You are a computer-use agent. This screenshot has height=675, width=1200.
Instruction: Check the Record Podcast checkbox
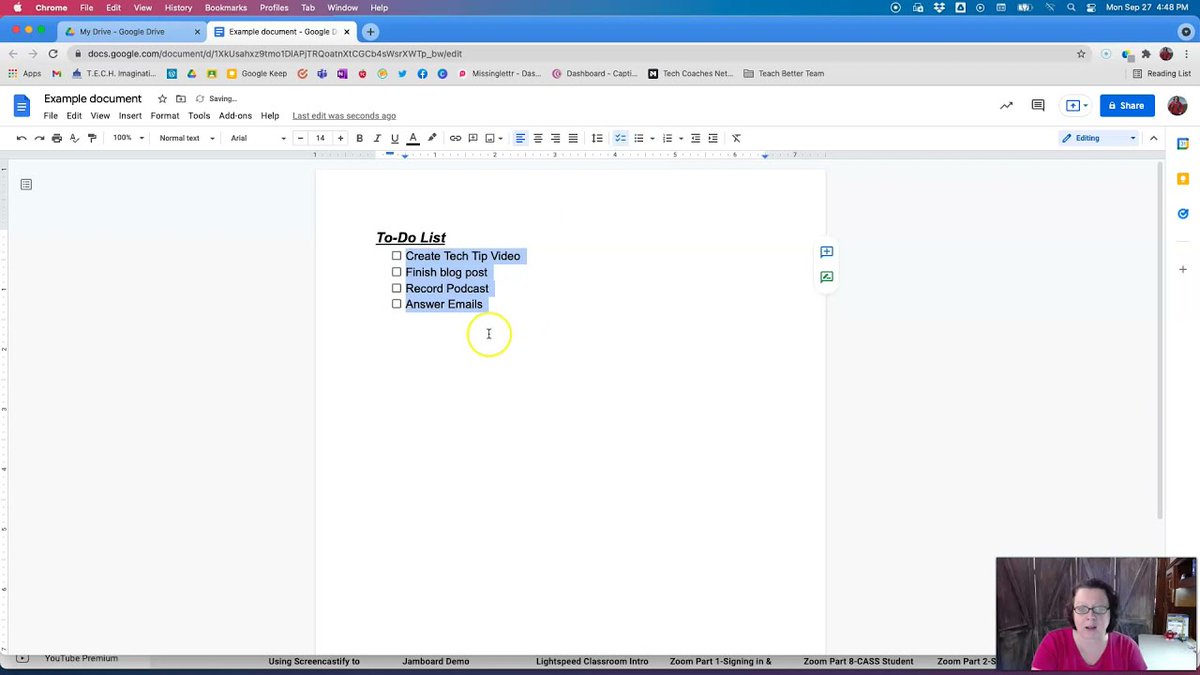click(x=396, y=288)
